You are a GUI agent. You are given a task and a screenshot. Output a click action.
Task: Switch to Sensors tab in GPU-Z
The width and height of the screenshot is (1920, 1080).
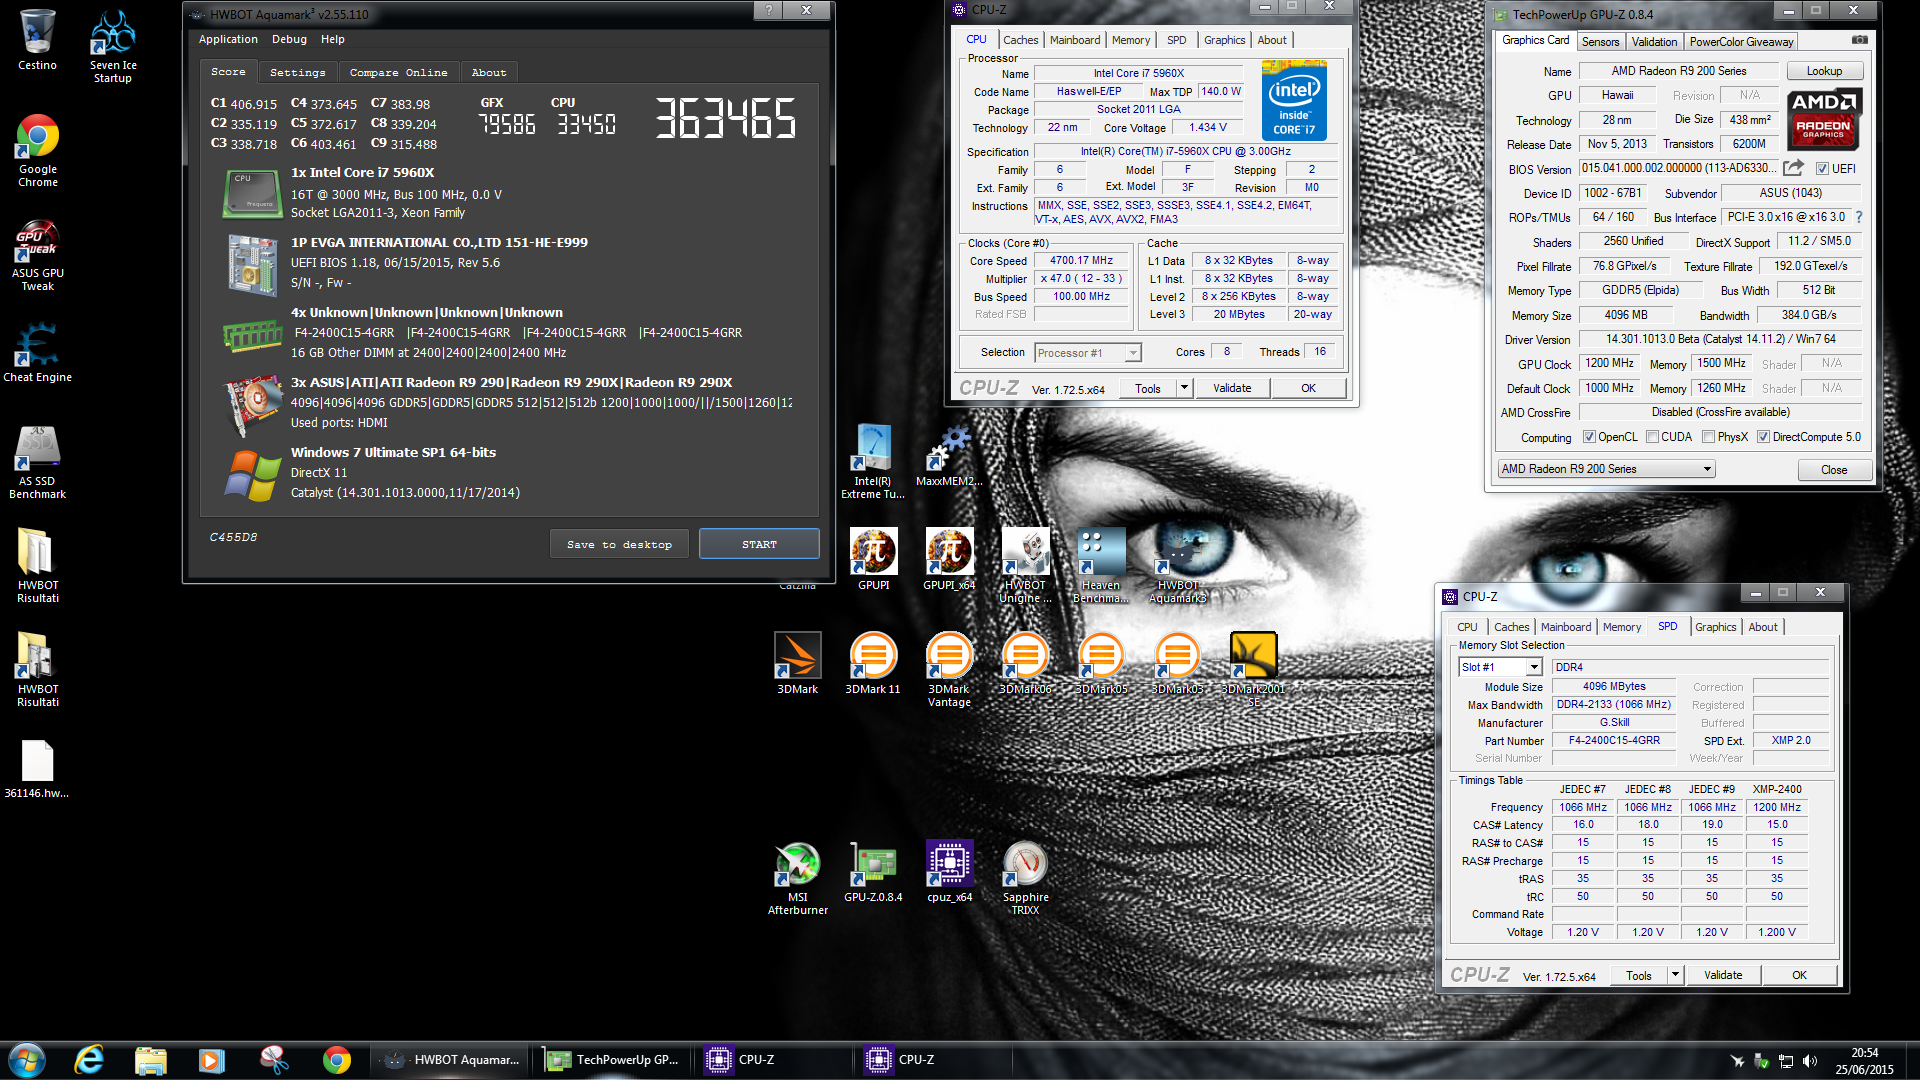click(1600, 42)
